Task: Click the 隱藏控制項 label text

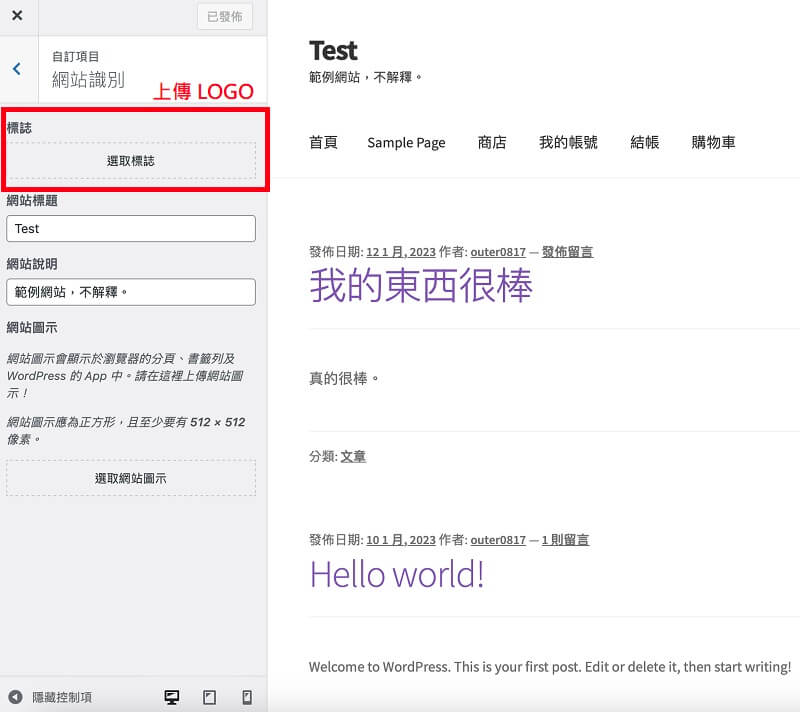Action: pyautogui.click(x=62, y=697)
